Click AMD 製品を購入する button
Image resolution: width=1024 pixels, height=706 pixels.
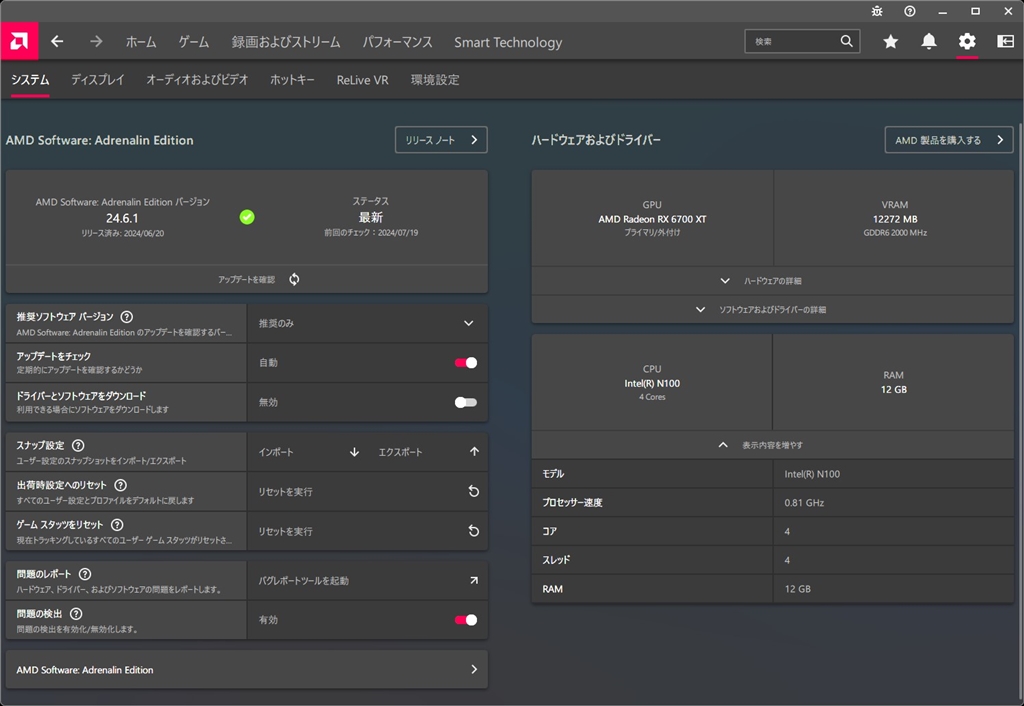[x=948, y=140]
